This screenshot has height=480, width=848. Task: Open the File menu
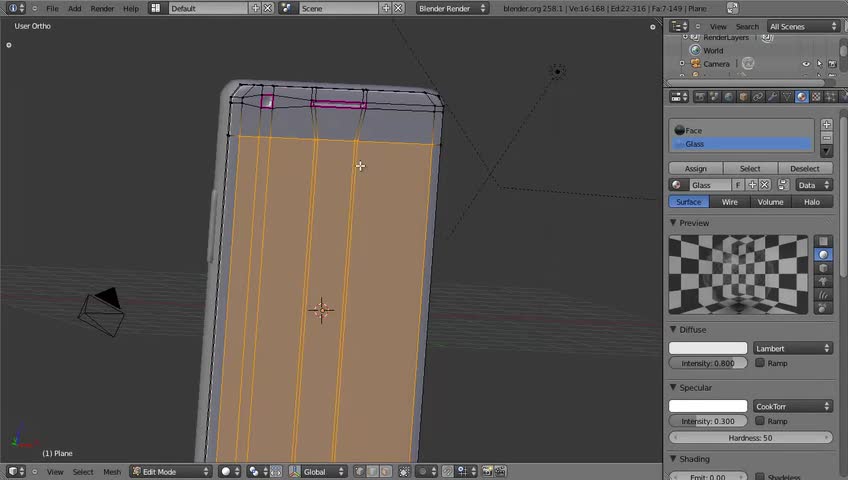(52, 8)
